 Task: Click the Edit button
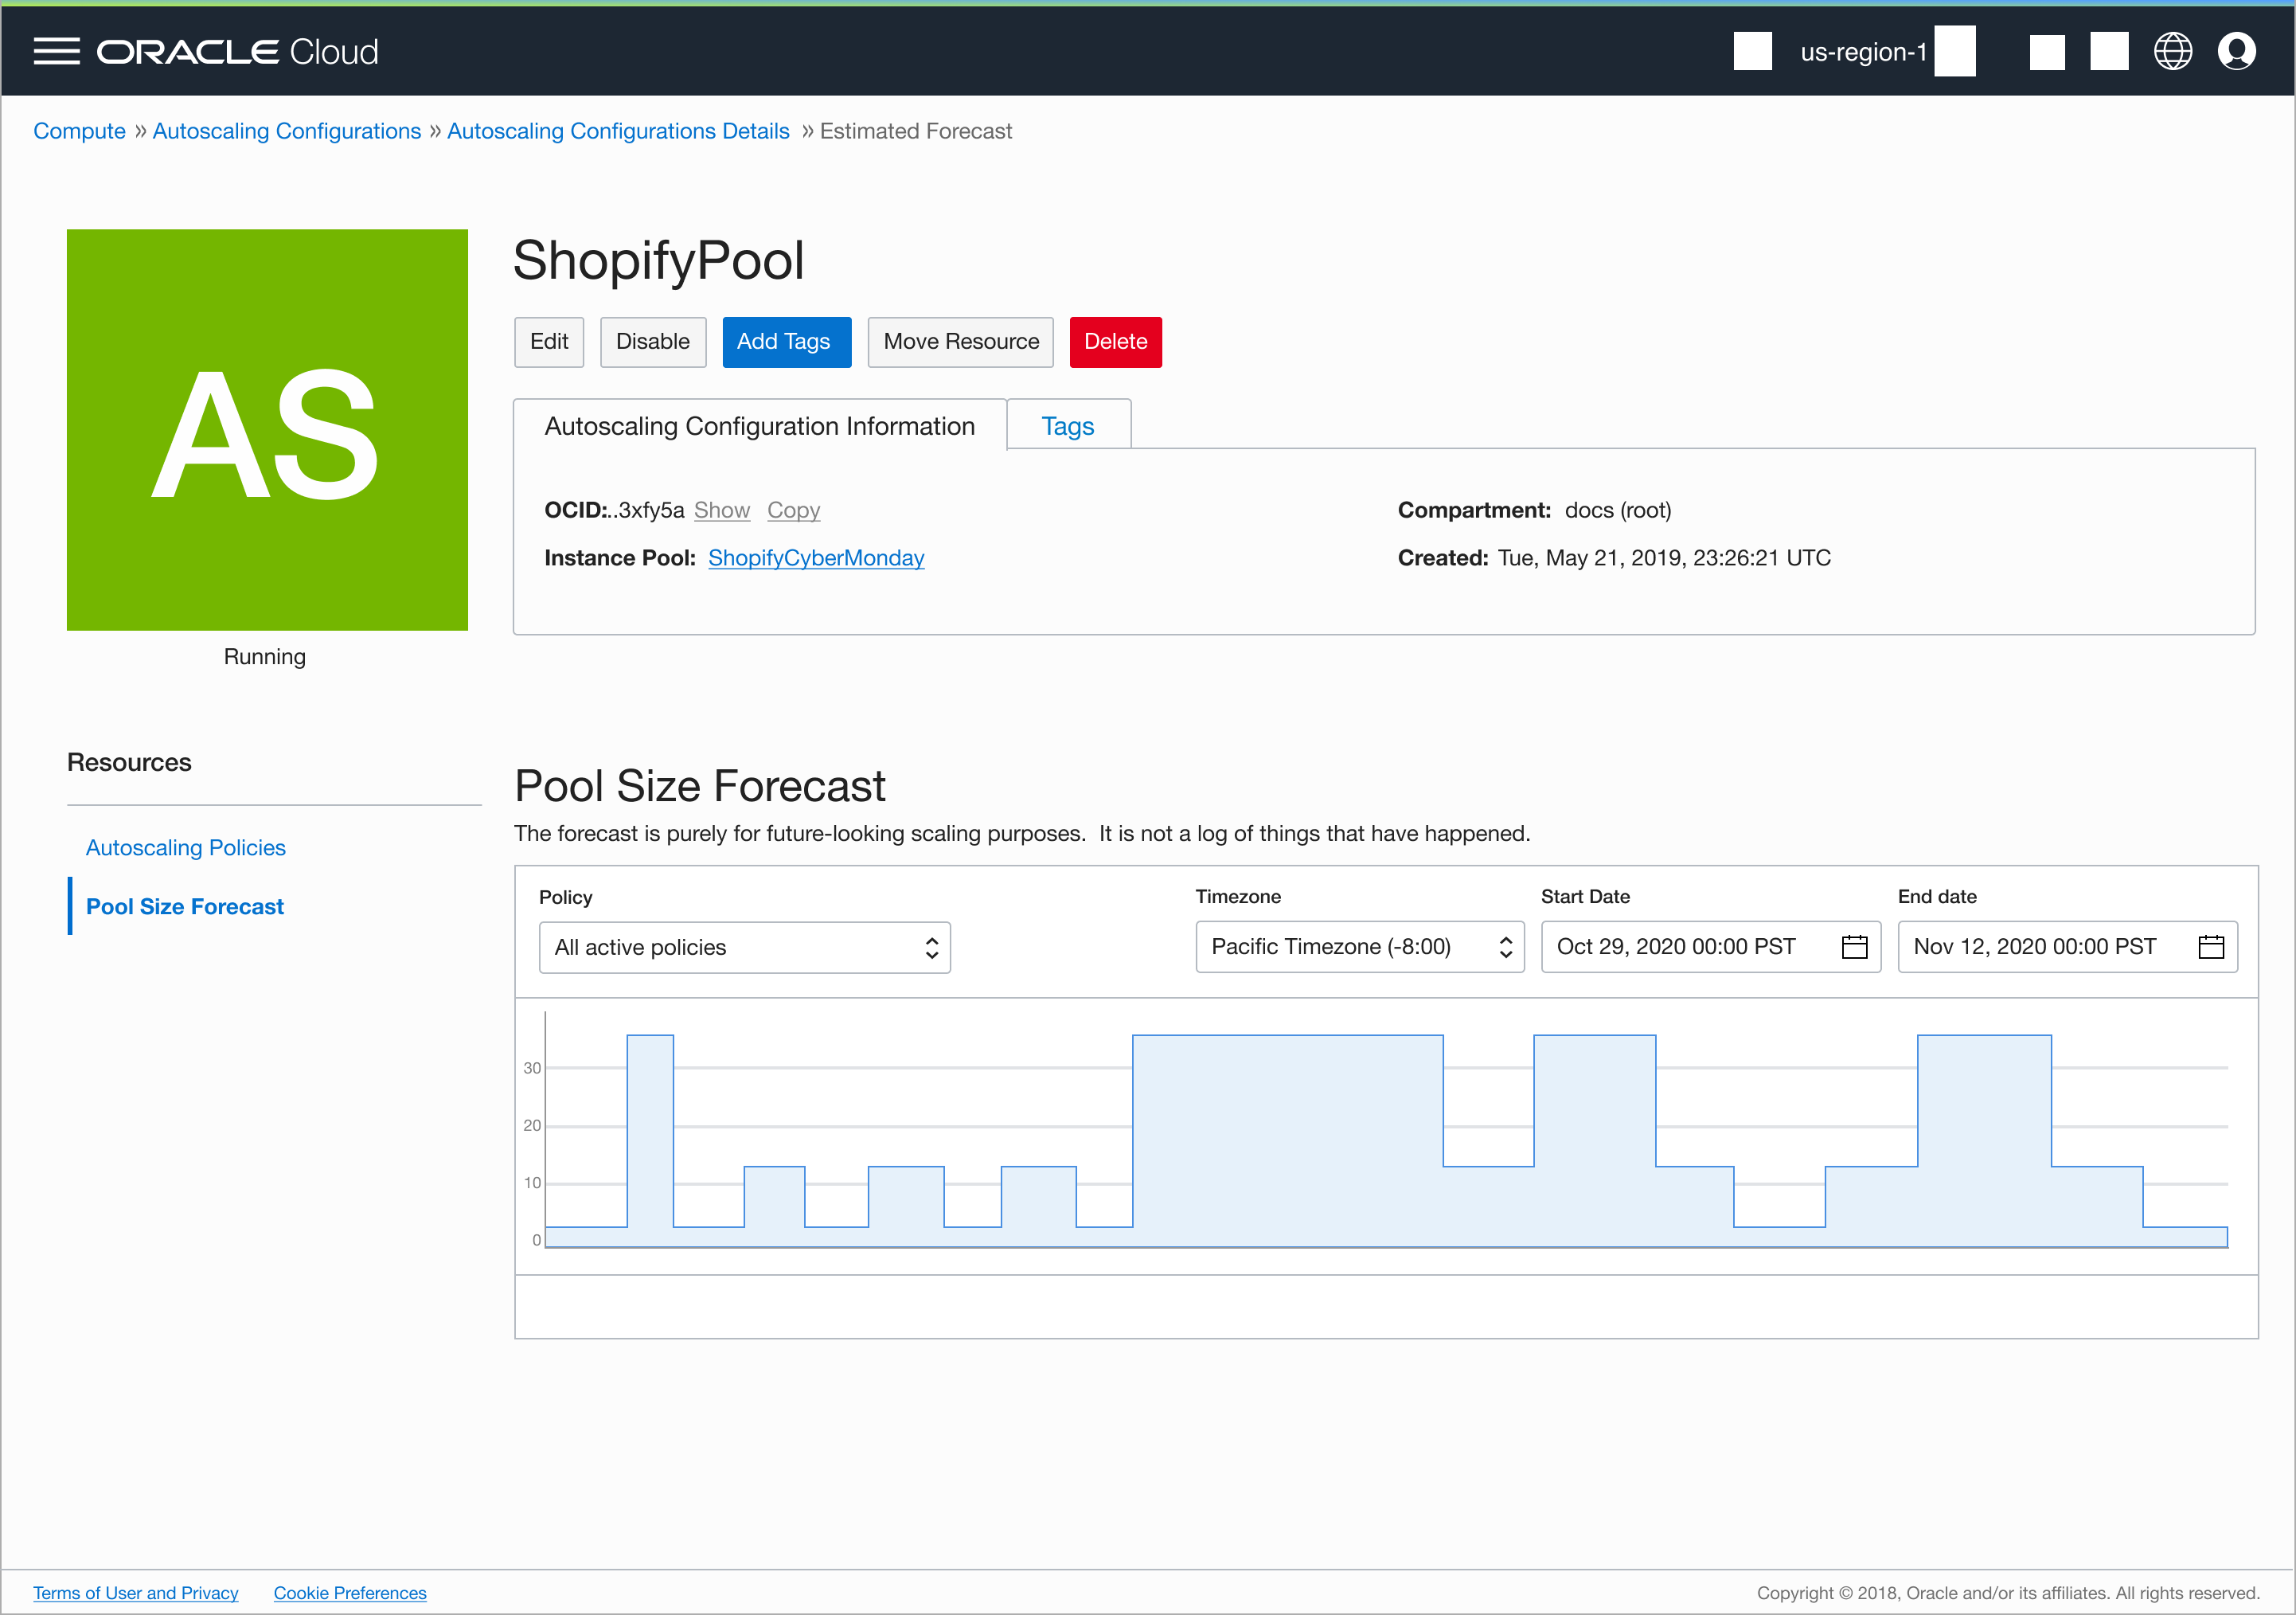point(549,342)
